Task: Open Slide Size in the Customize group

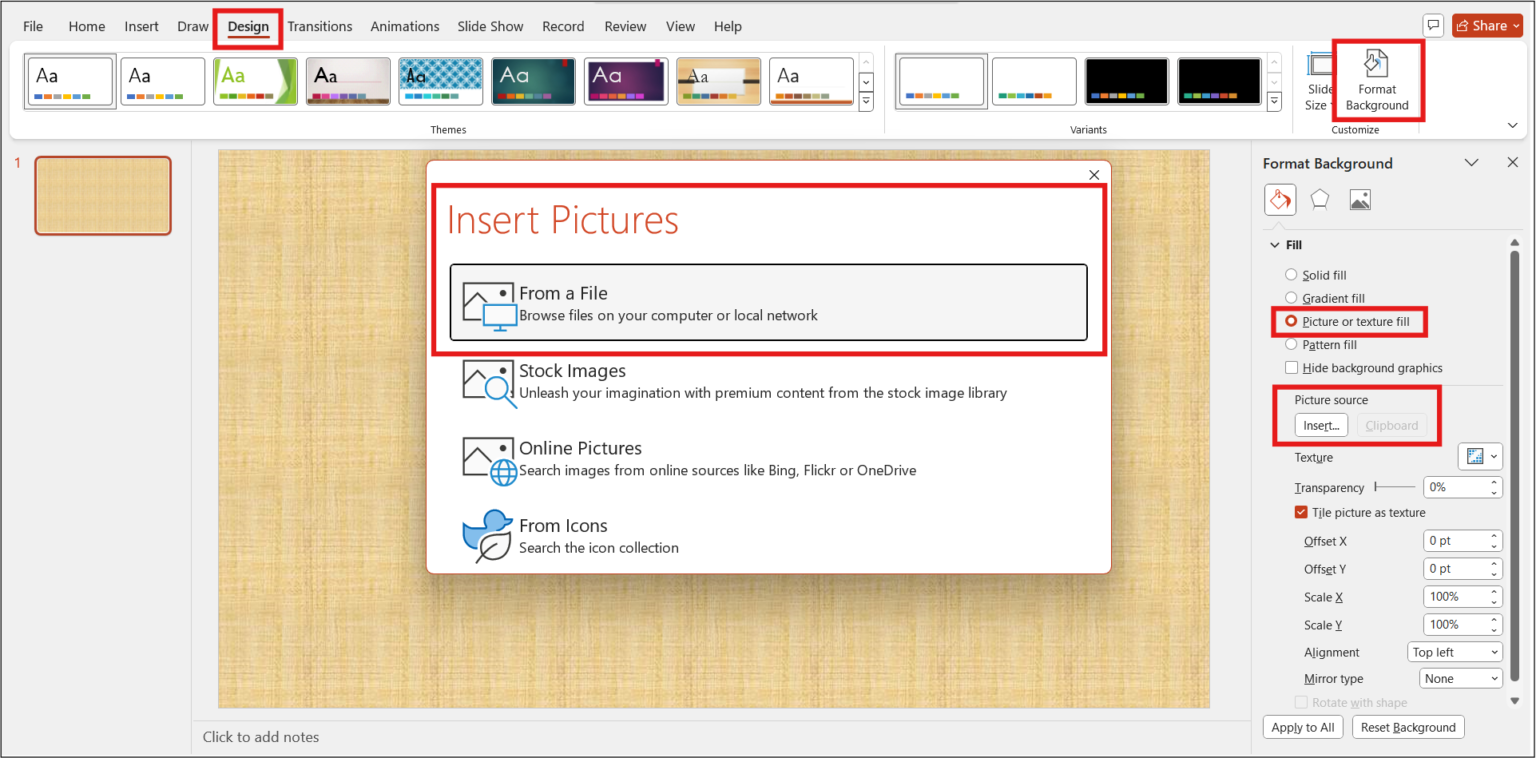Action: pos(1318,80)
